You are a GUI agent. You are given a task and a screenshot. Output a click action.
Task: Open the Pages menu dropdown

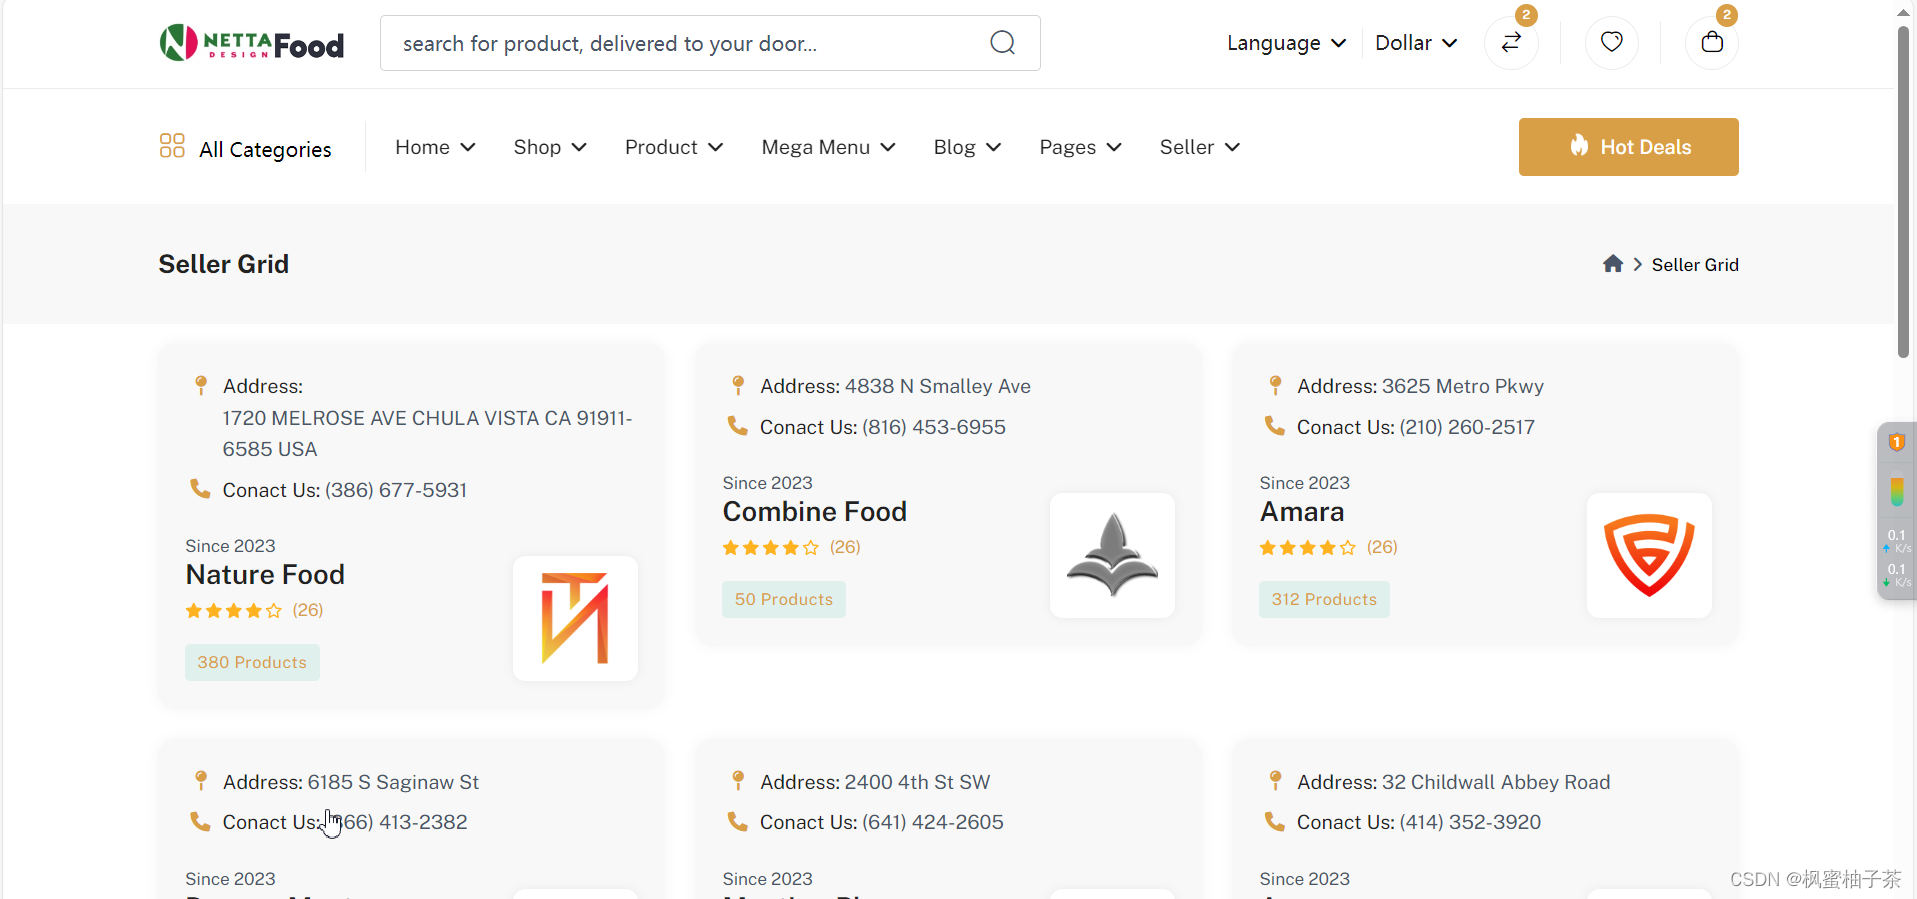point(1080,147)
